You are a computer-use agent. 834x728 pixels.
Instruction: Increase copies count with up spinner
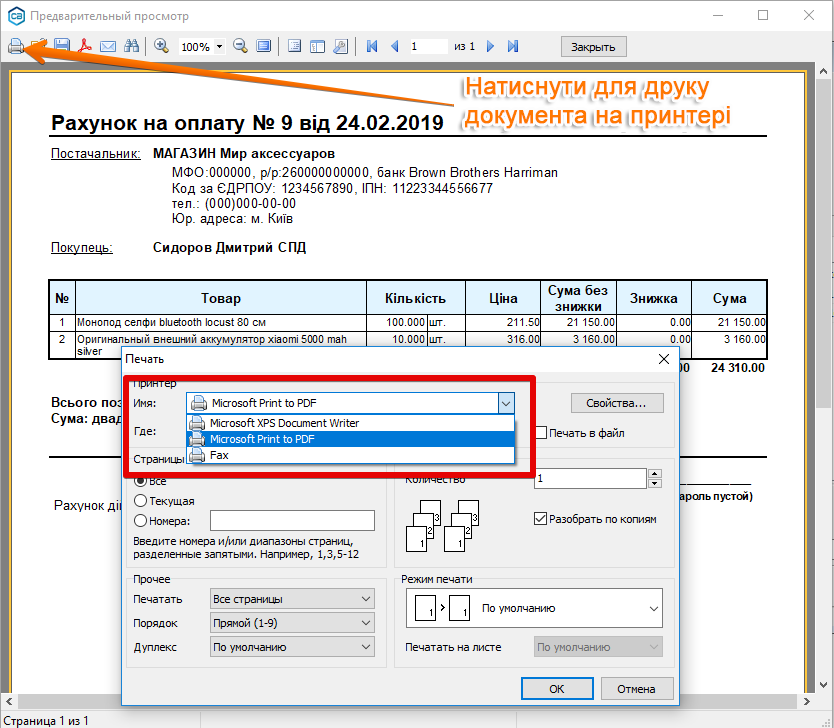point(655,473)
